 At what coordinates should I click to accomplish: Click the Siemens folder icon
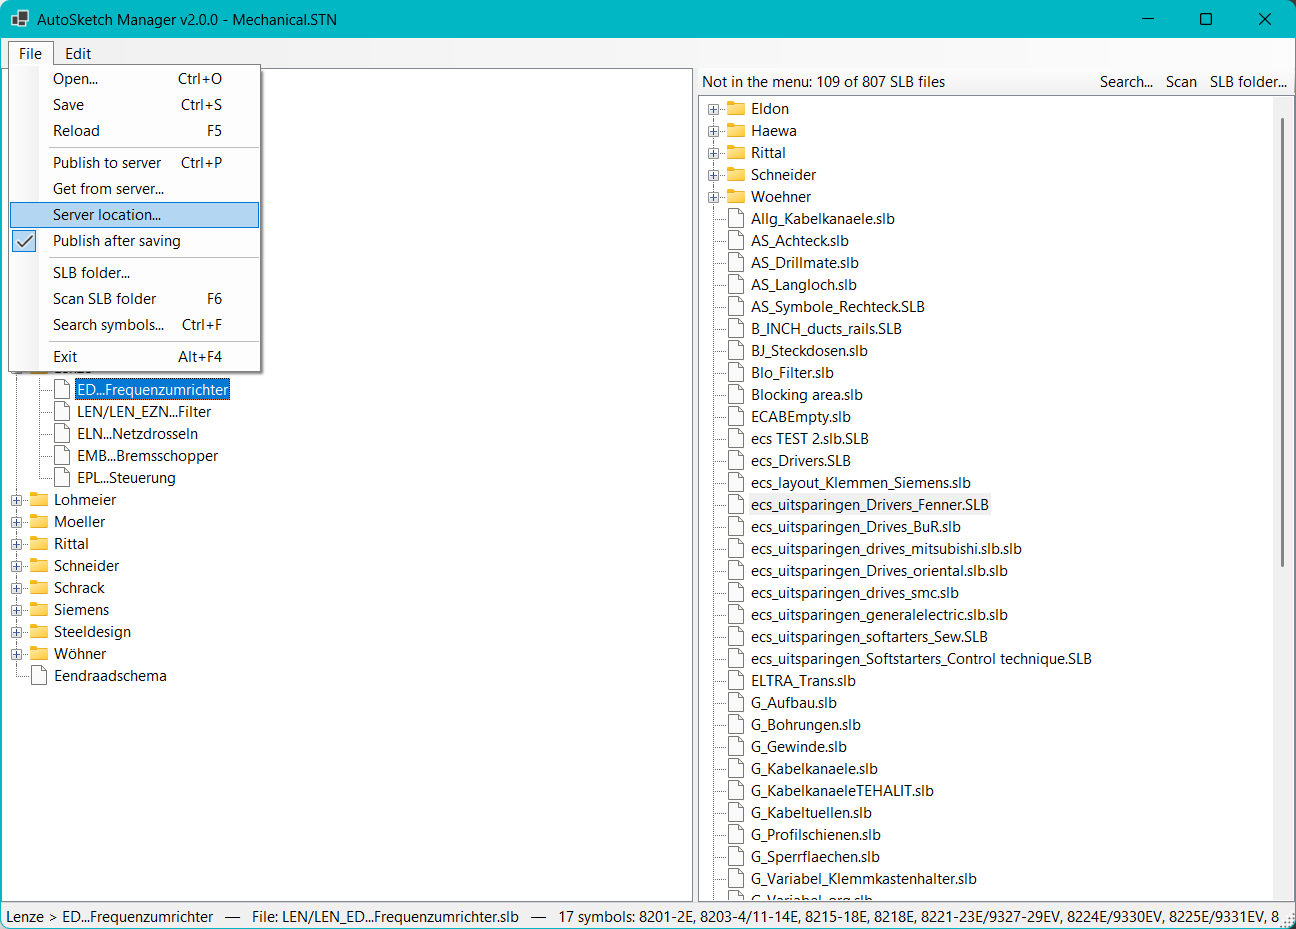click(x=39, y=609)
